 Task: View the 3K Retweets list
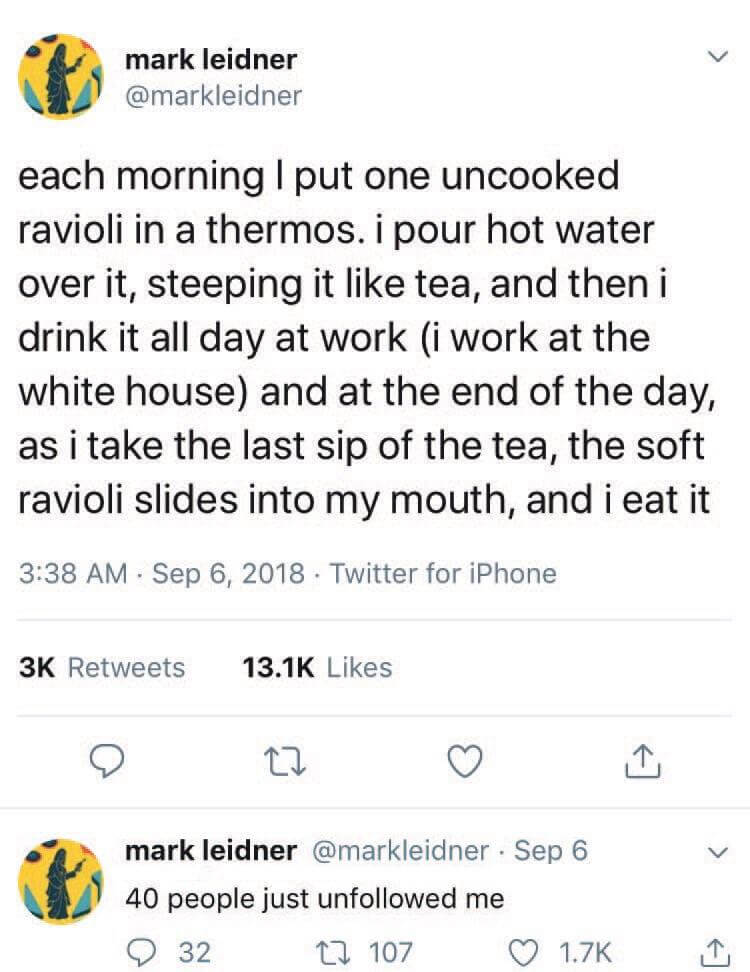(103, 667)
